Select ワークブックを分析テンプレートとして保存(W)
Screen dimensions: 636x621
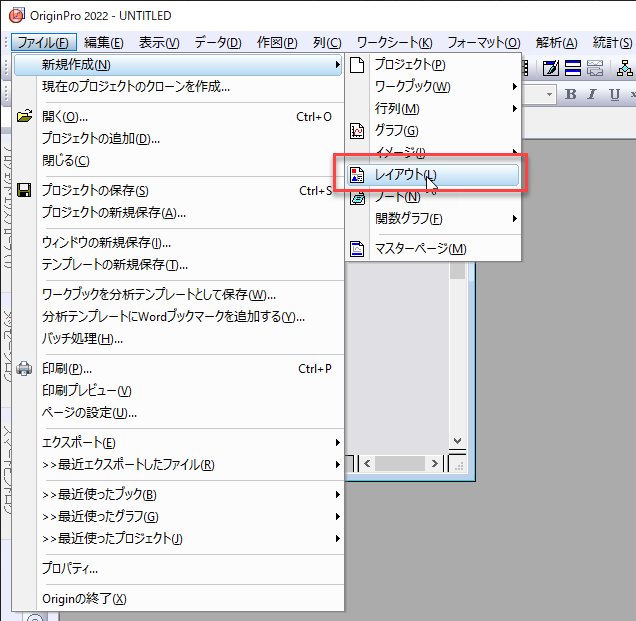[178, 294]
